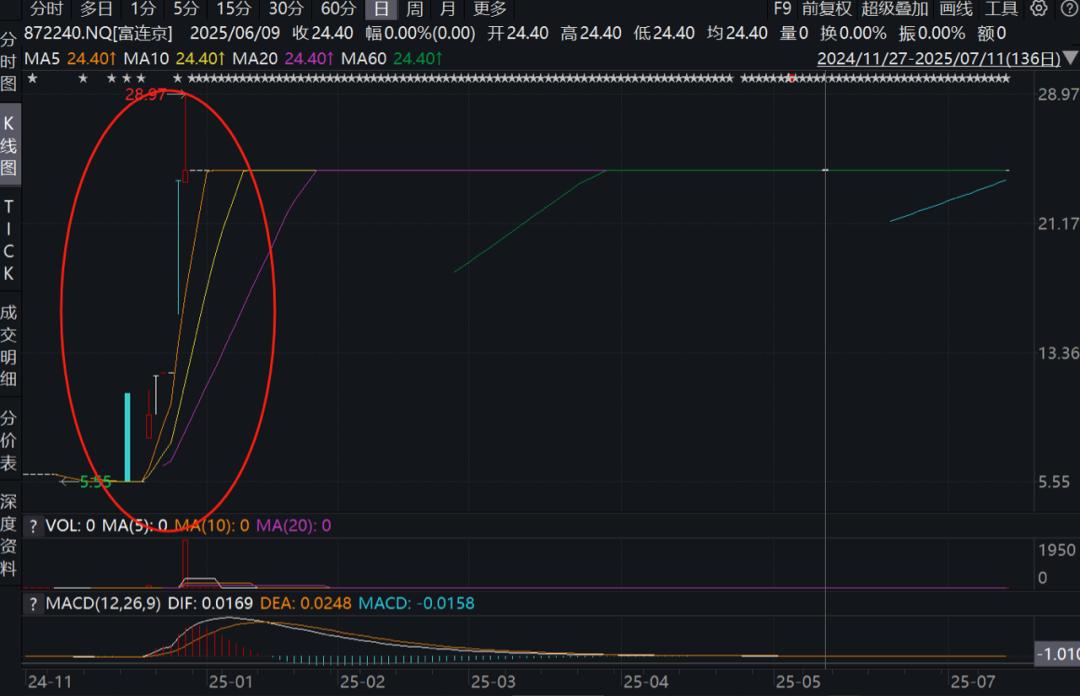This screenshot has height=696, width=1080.
Task: Click the red candlestick peaking at 28.97
Action: [185, 138]
